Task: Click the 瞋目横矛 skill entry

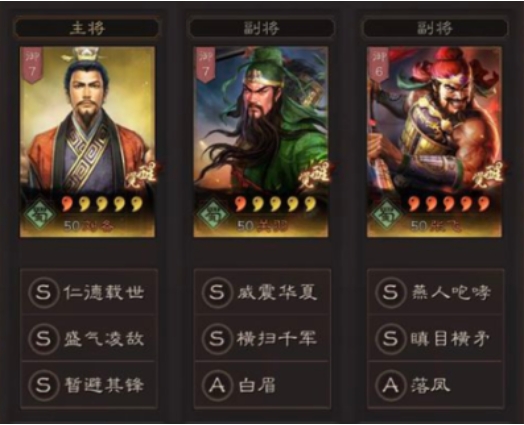Action: (x=436, y=338)
